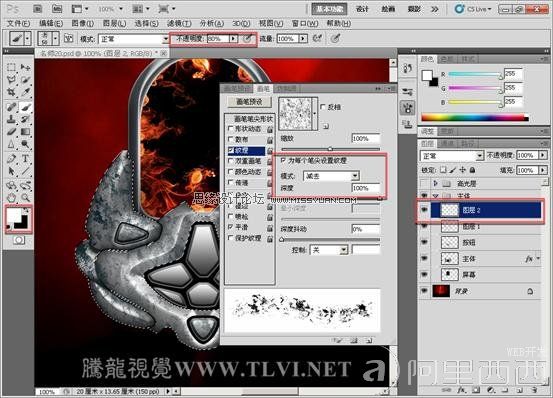This screenshot has width=553, height=398.
Task: Select the Move tool
Action: point(25,67)
